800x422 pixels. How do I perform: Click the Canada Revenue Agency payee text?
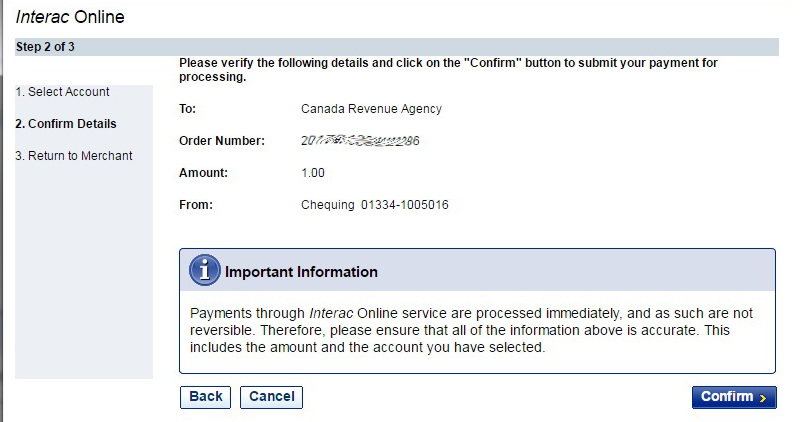coord(371,109)
